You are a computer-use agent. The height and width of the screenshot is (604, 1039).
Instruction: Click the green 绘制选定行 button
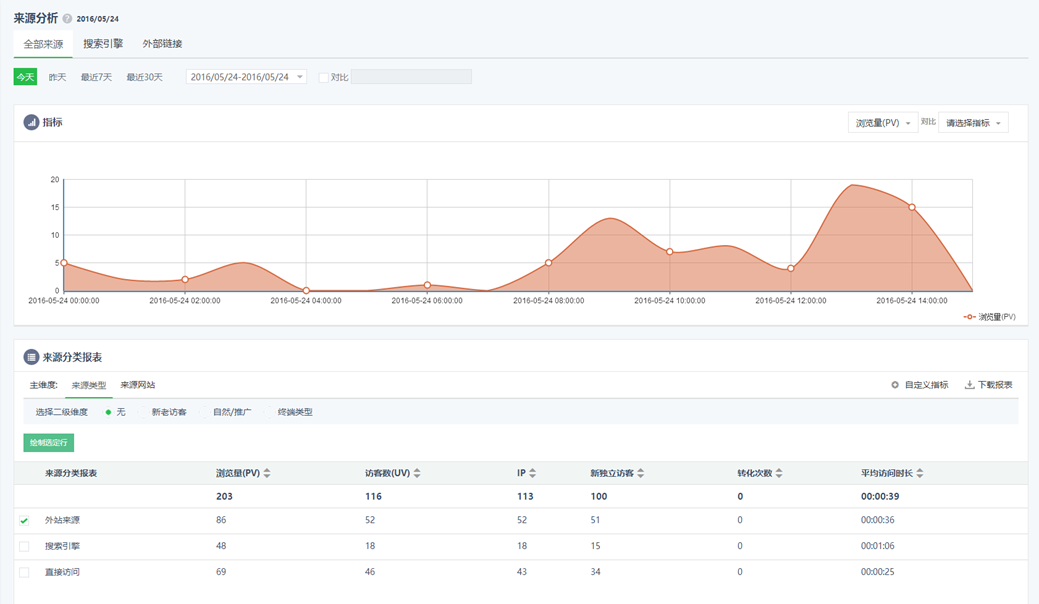click(x=48, y=442)
